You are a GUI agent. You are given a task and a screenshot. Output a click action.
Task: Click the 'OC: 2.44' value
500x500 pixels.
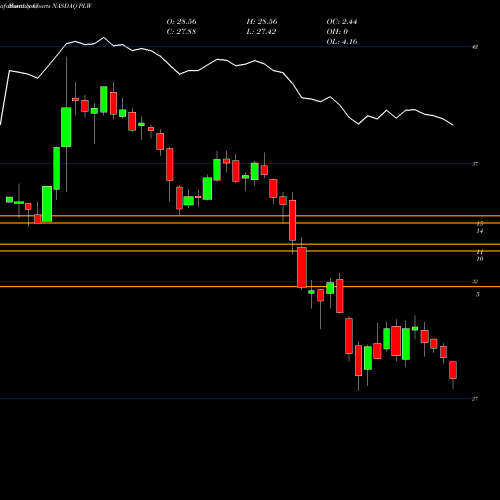coord(342,22)
